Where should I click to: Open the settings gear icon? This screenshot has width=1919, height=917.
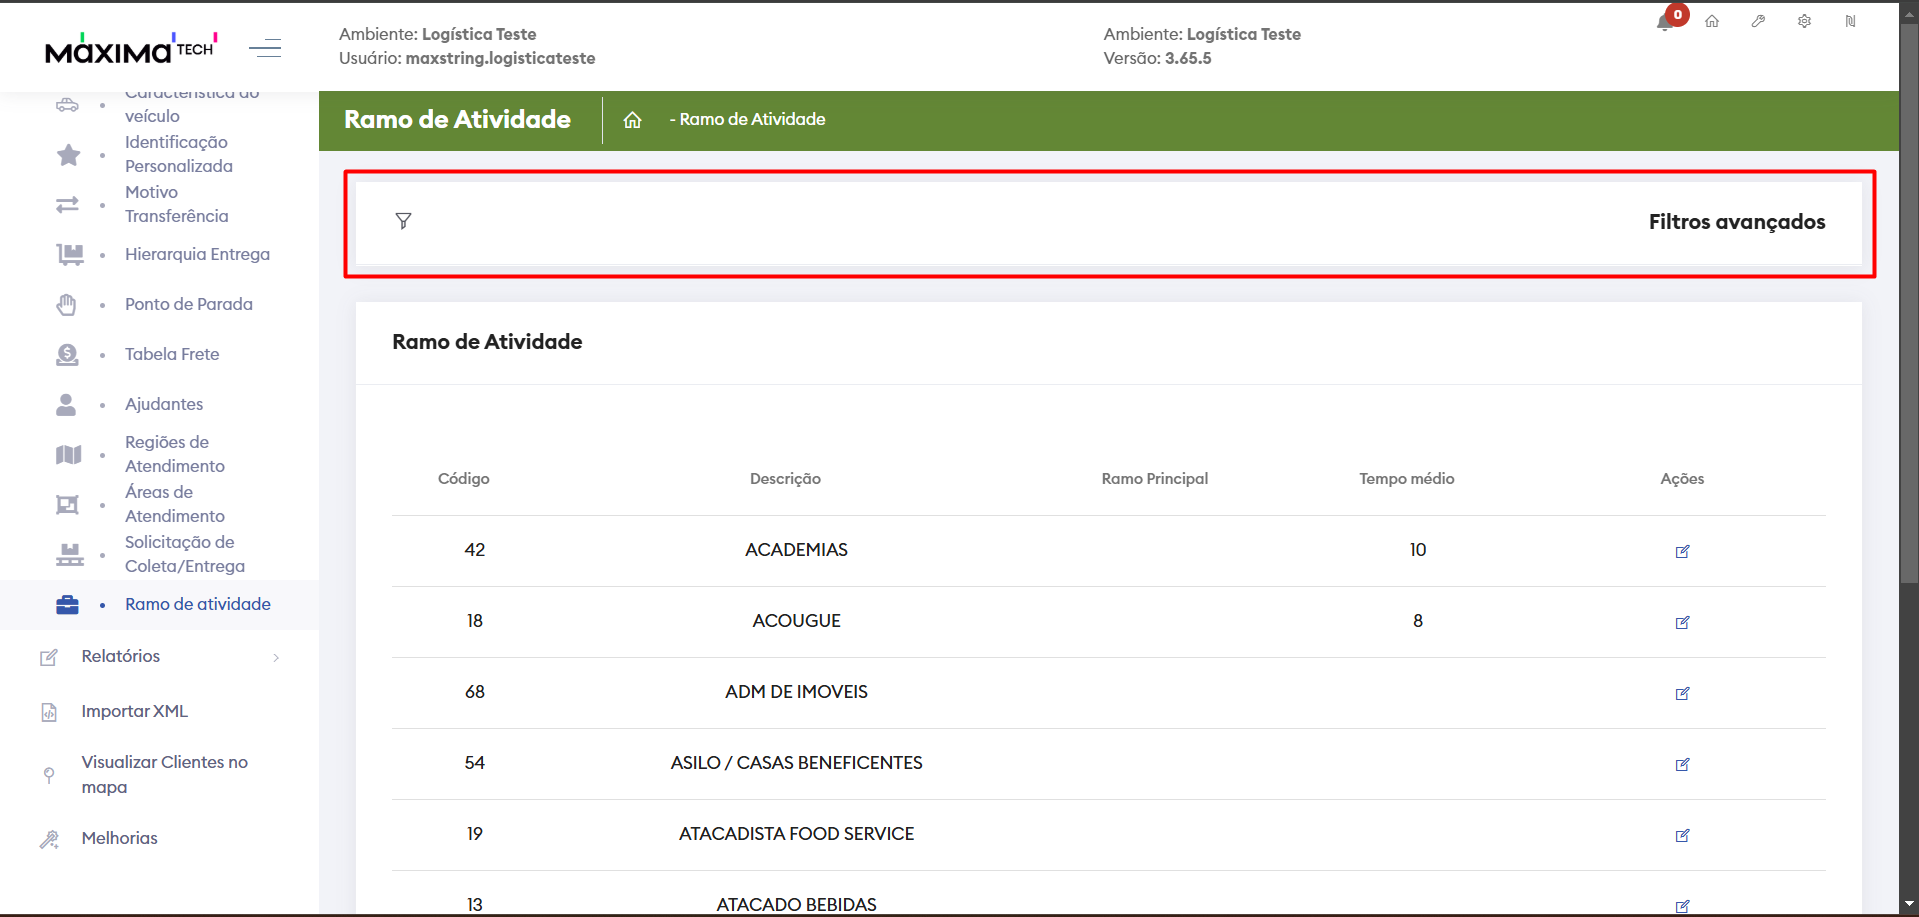tap(1804, 21)
